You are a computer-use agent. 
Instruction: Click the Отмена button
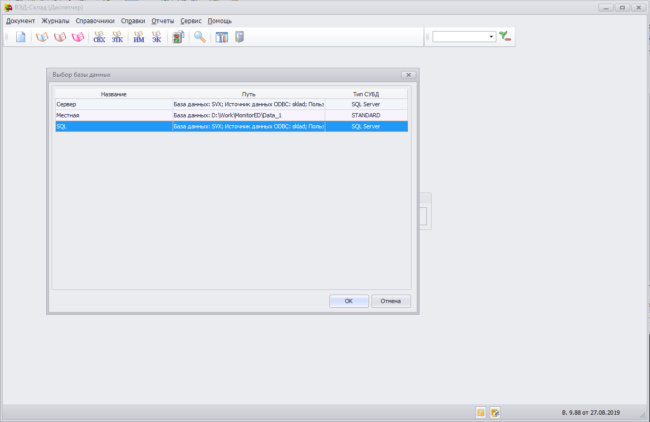click(390, 300)
